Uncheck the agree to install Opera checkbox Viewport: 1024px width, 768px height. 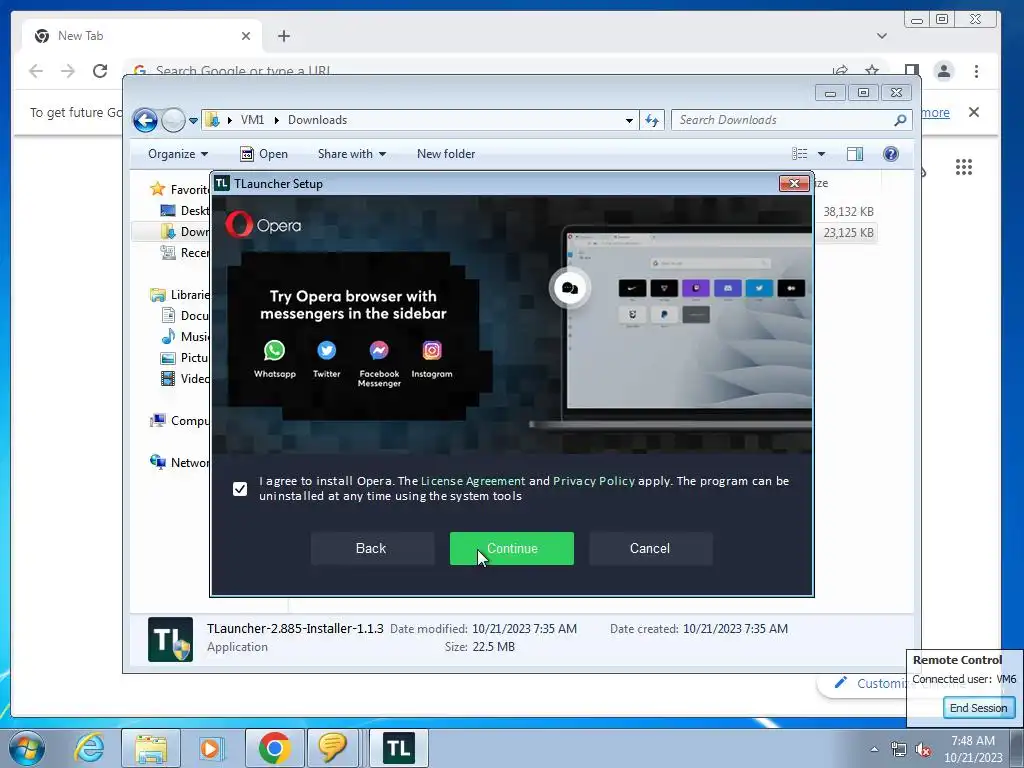tap(240, 488)
